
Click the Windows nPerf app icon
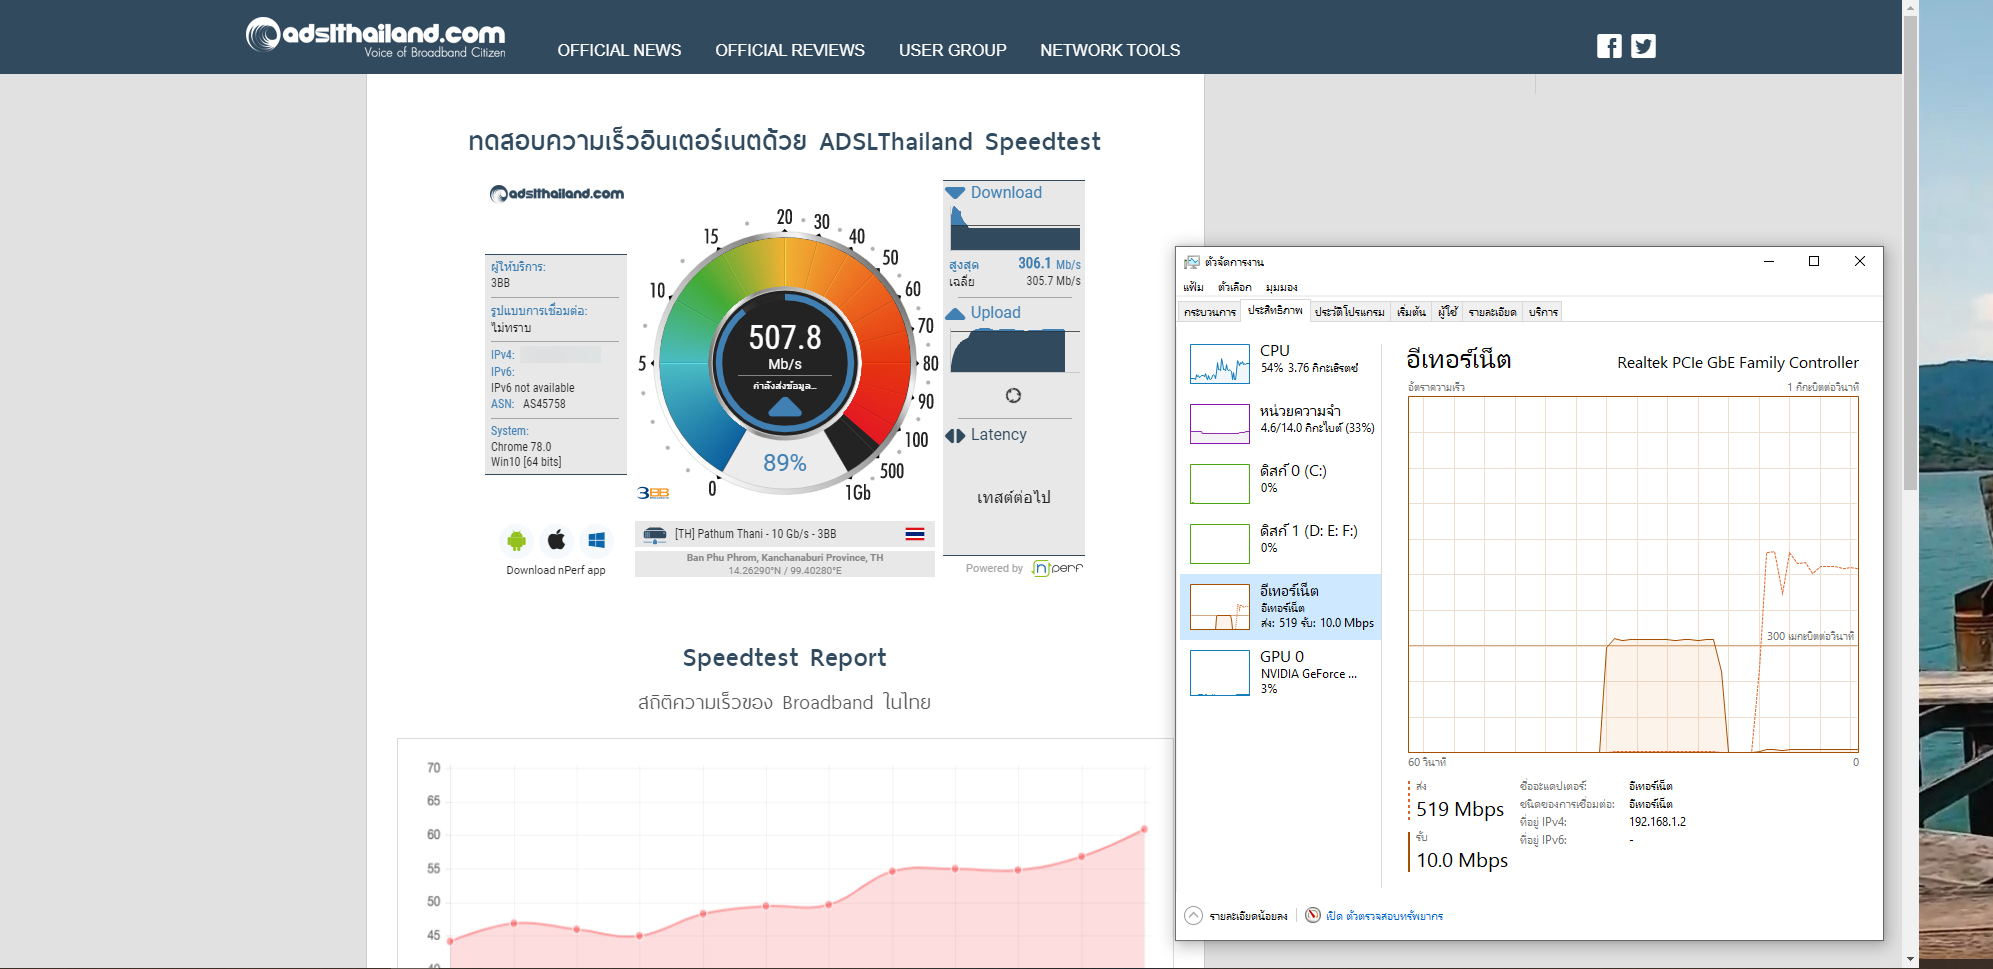click(x=597, y=541)
